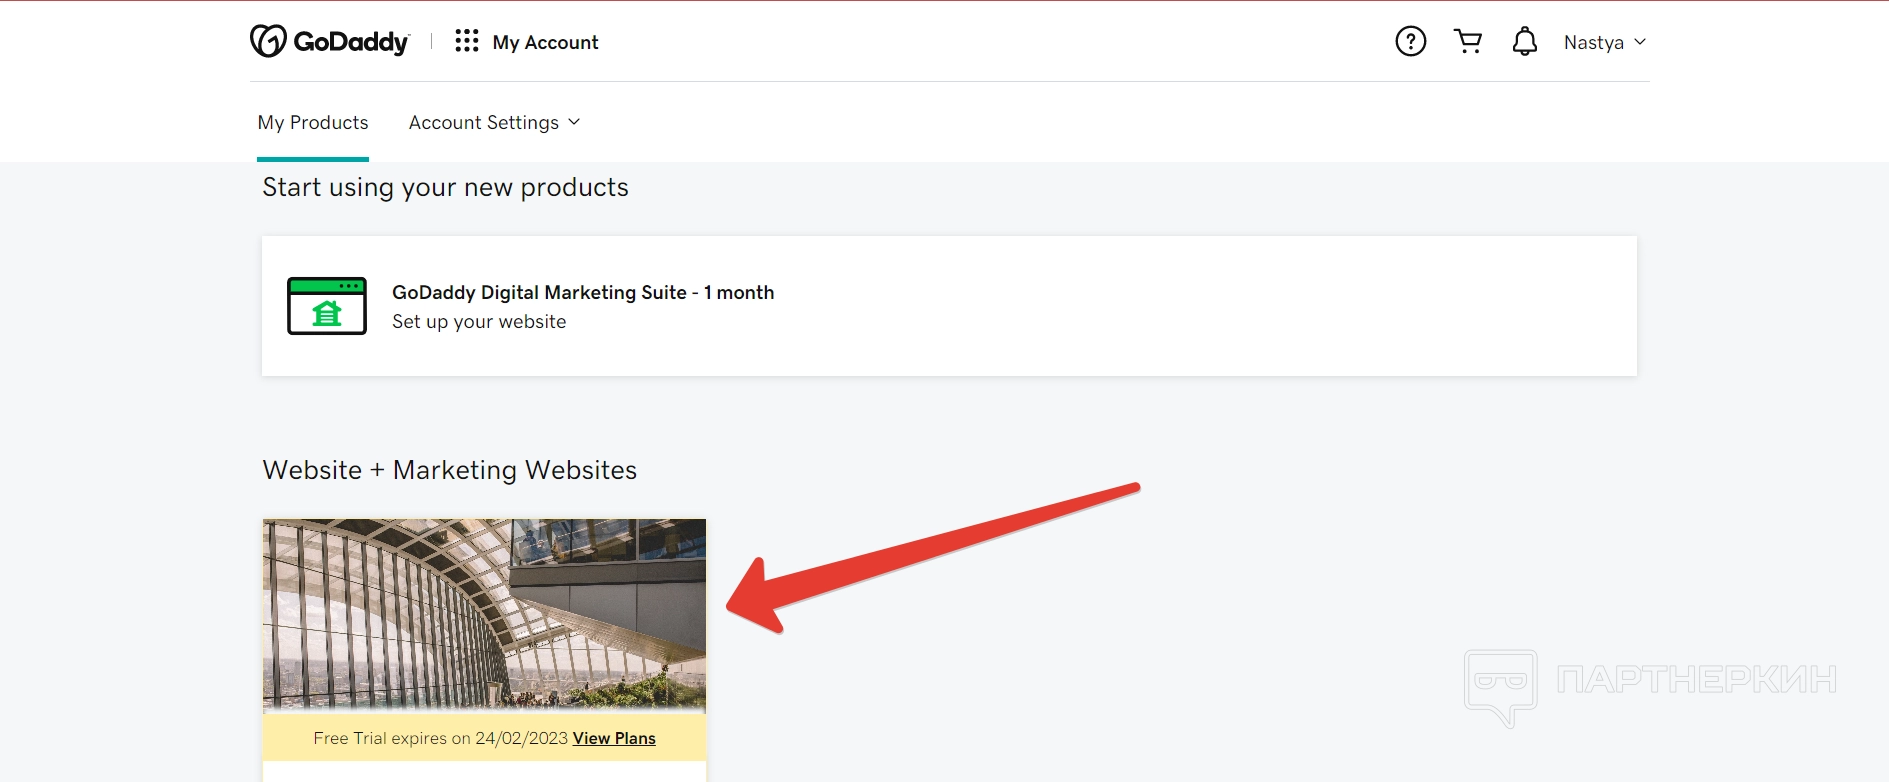Click the Start using your new products heading
Viewport: 1889px width, 782px height.
[445, 187]
